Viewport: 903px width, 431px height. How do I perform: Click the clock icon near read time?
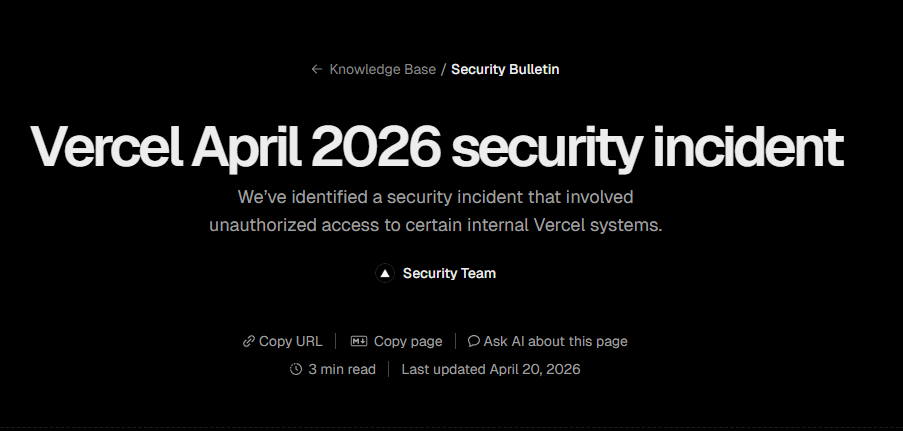pos(296,369)
